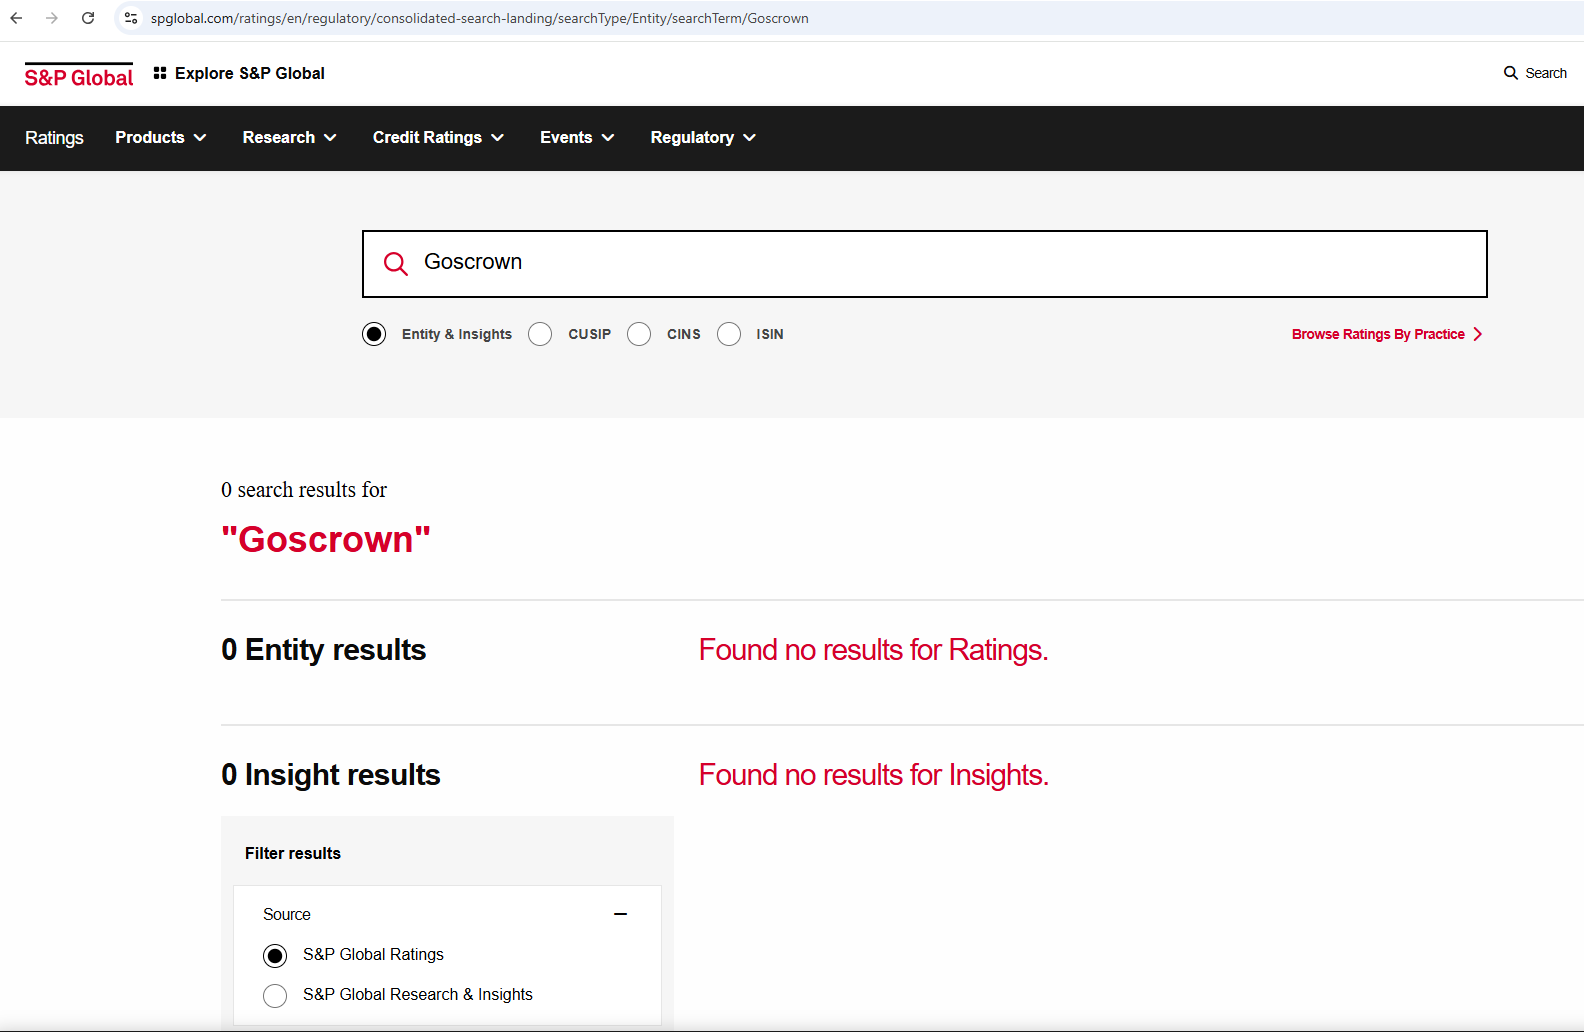Click the red magnifier in search box
The width and height of the screenshot is (1584, 1032).
(x=396, y=263)
